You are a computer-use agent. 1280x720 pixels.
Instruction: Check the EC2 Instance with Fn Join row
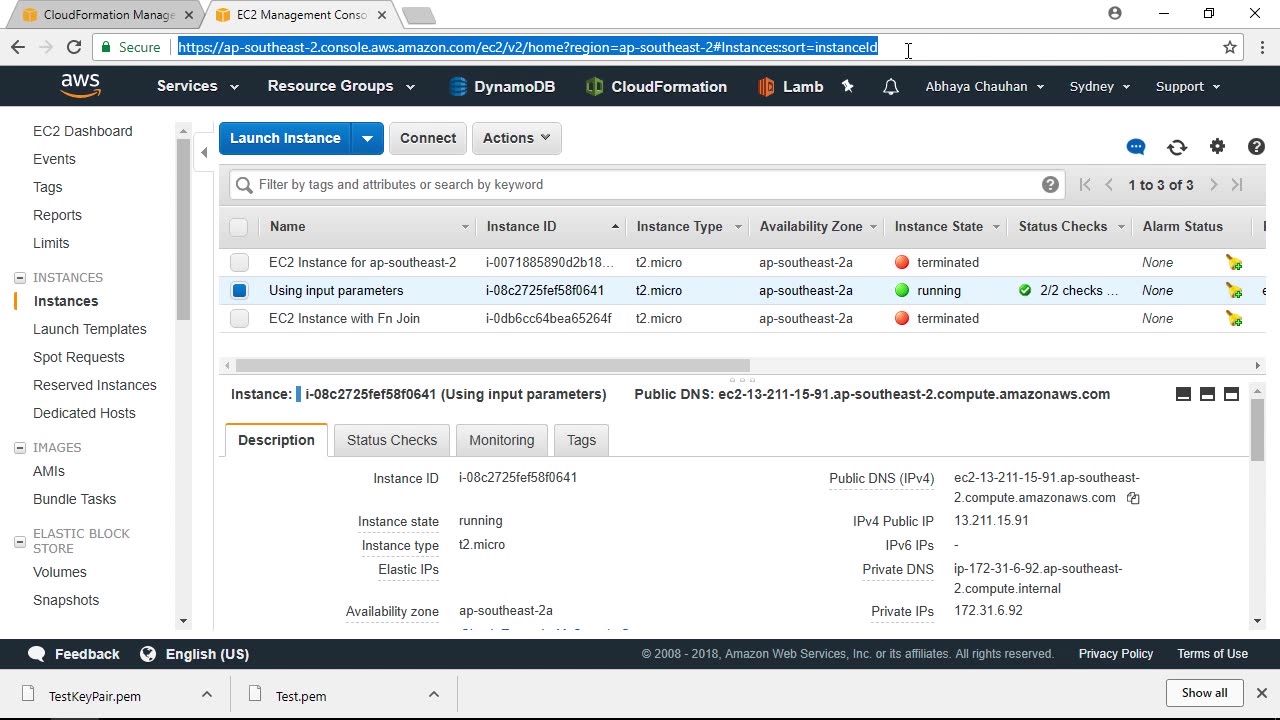tap(239, 319)
